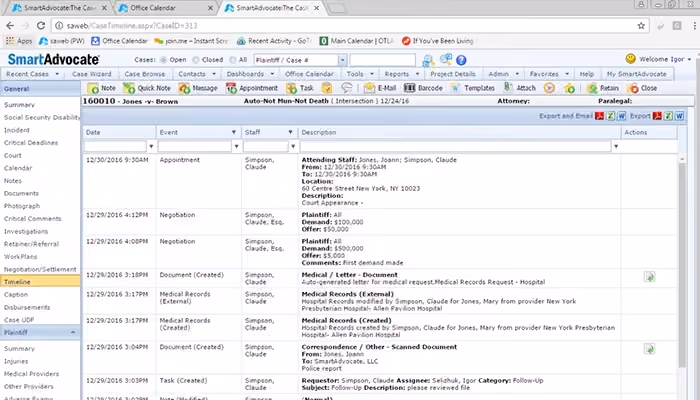Open the Welcome Igor user menu

point(658,59)
